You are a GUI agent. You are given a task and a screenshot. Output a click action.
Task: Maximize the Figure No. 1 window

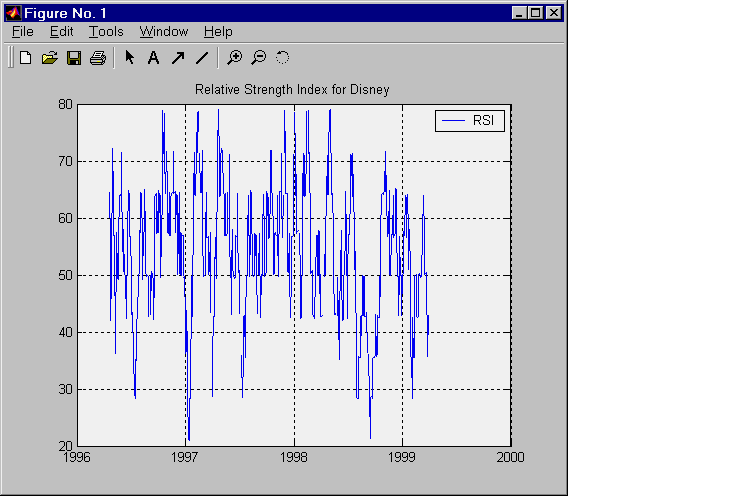point(536,13)
